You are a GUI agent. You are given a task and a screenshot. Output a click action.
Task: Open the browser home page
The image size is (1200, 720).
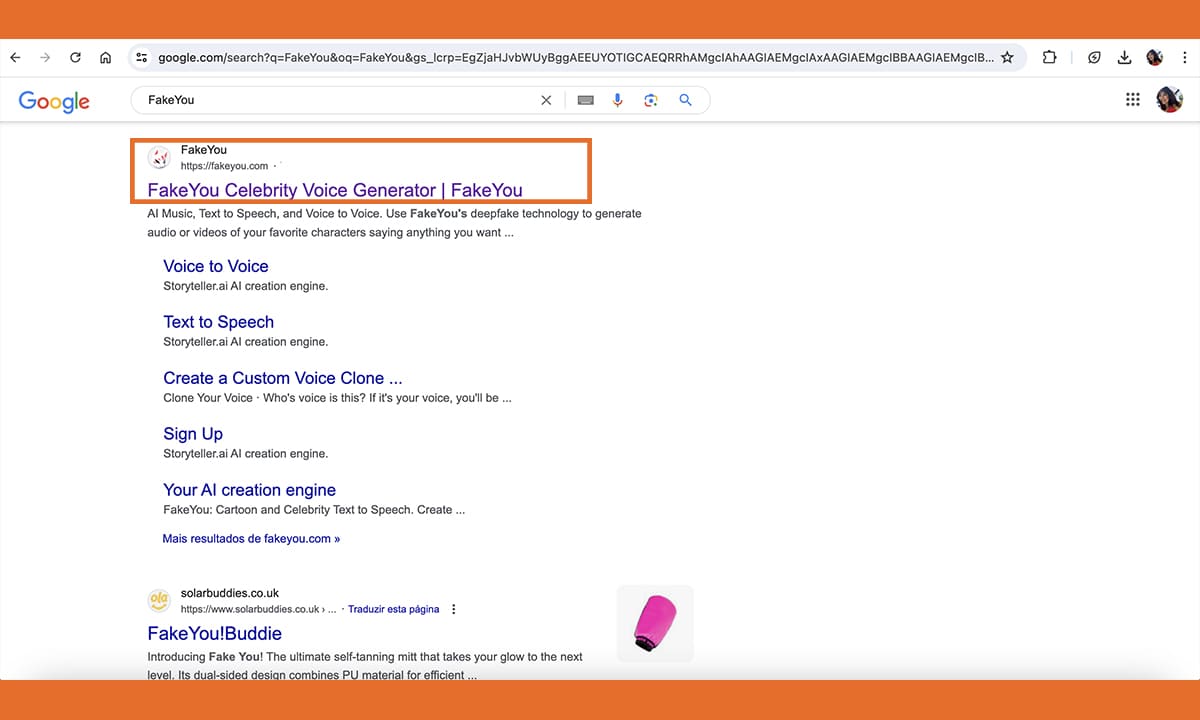pyautogui.click(x=105, y=58)
